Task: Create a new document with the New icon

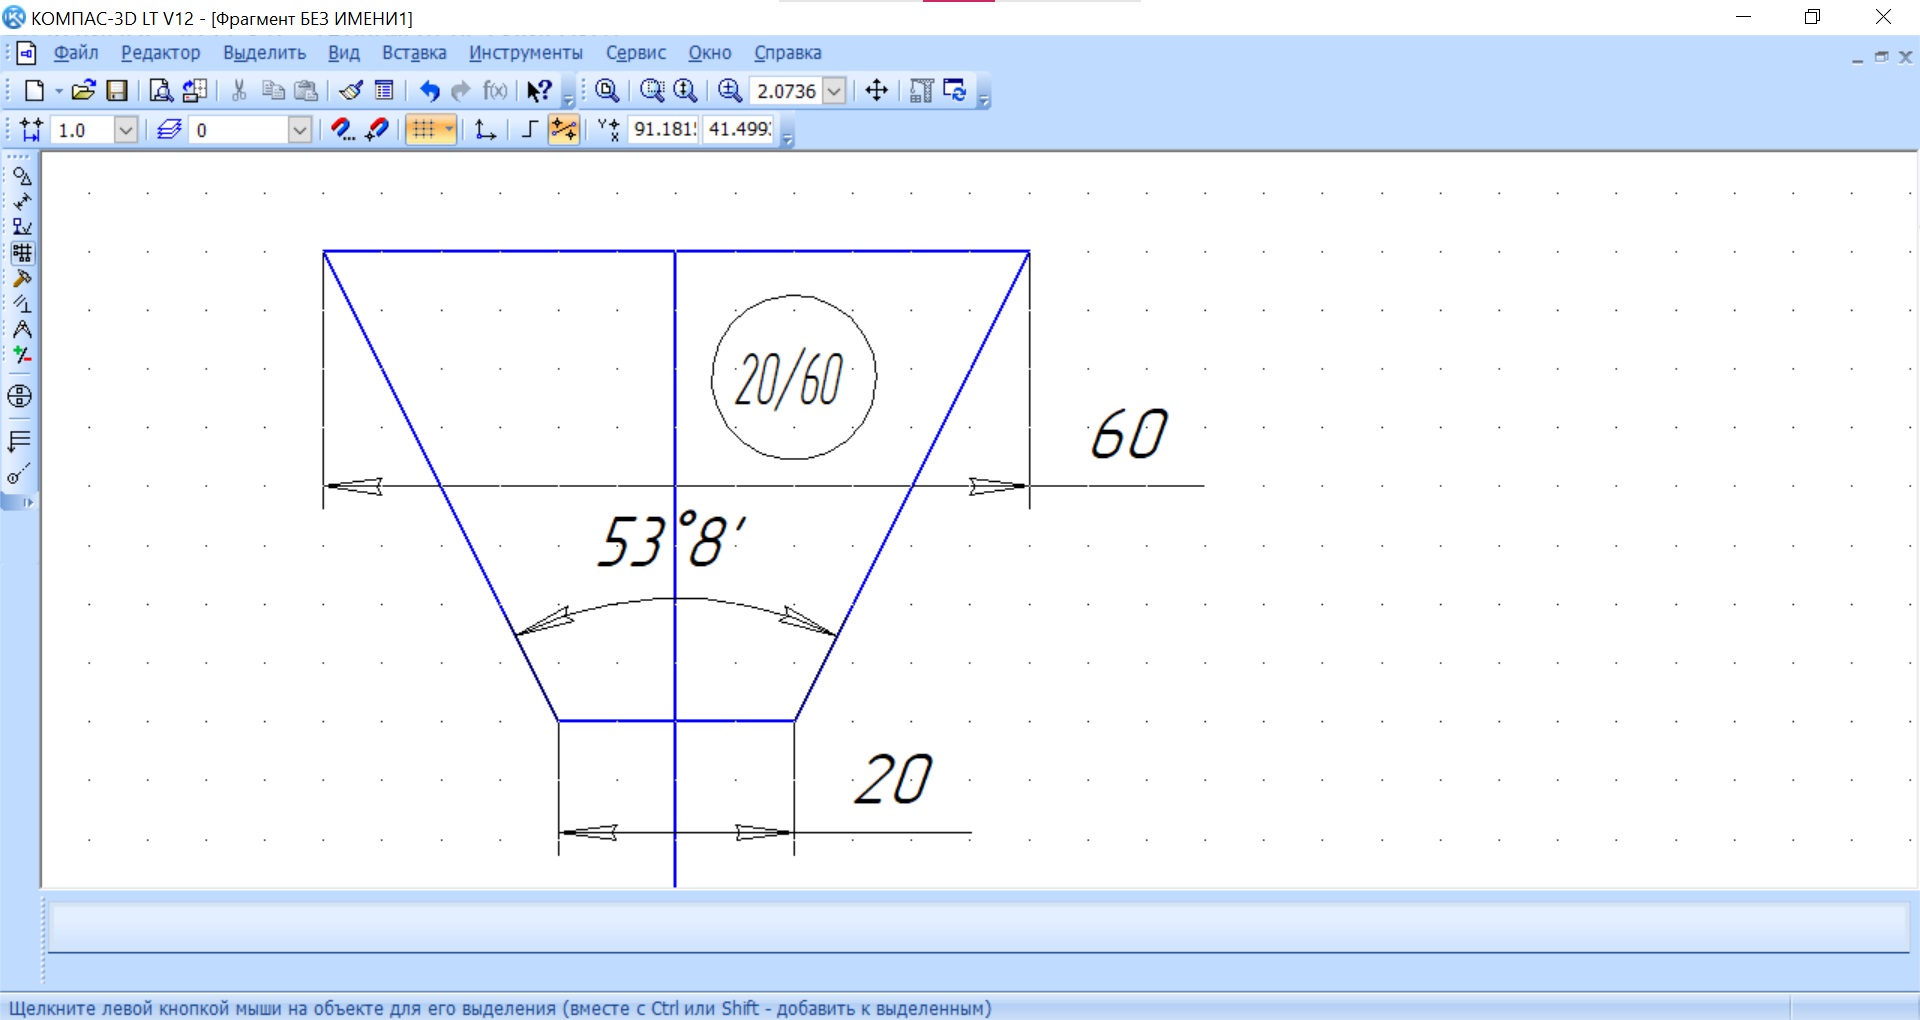Action: click(34, 91)
